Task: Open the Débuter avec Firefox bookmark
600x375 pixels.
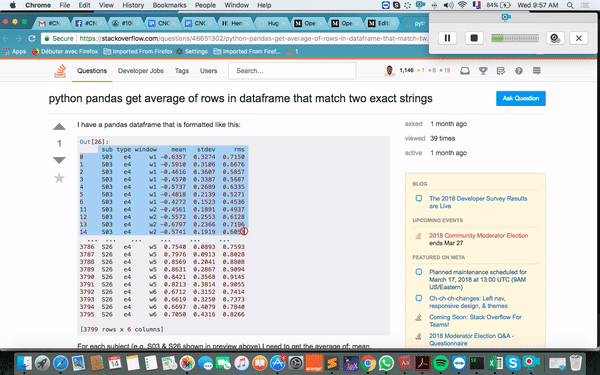Action: [x=65, y=51]
